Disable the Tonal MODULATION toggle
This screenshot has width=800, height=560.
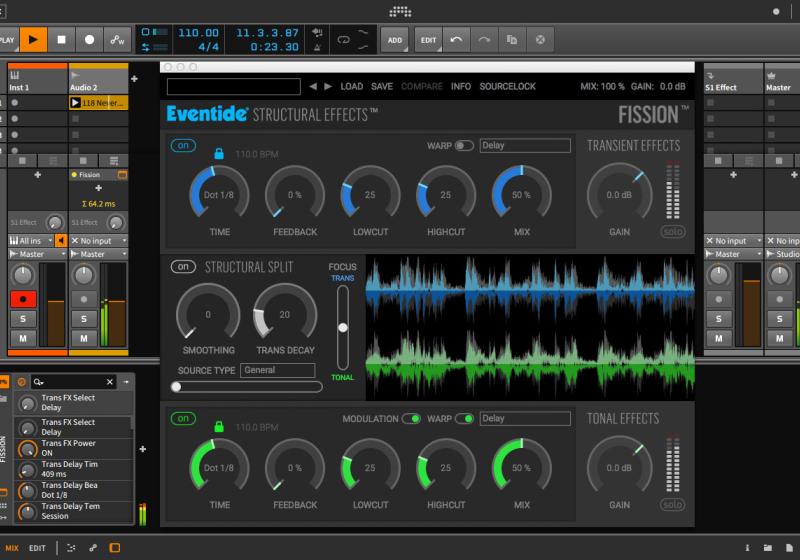tap(411, 419)
